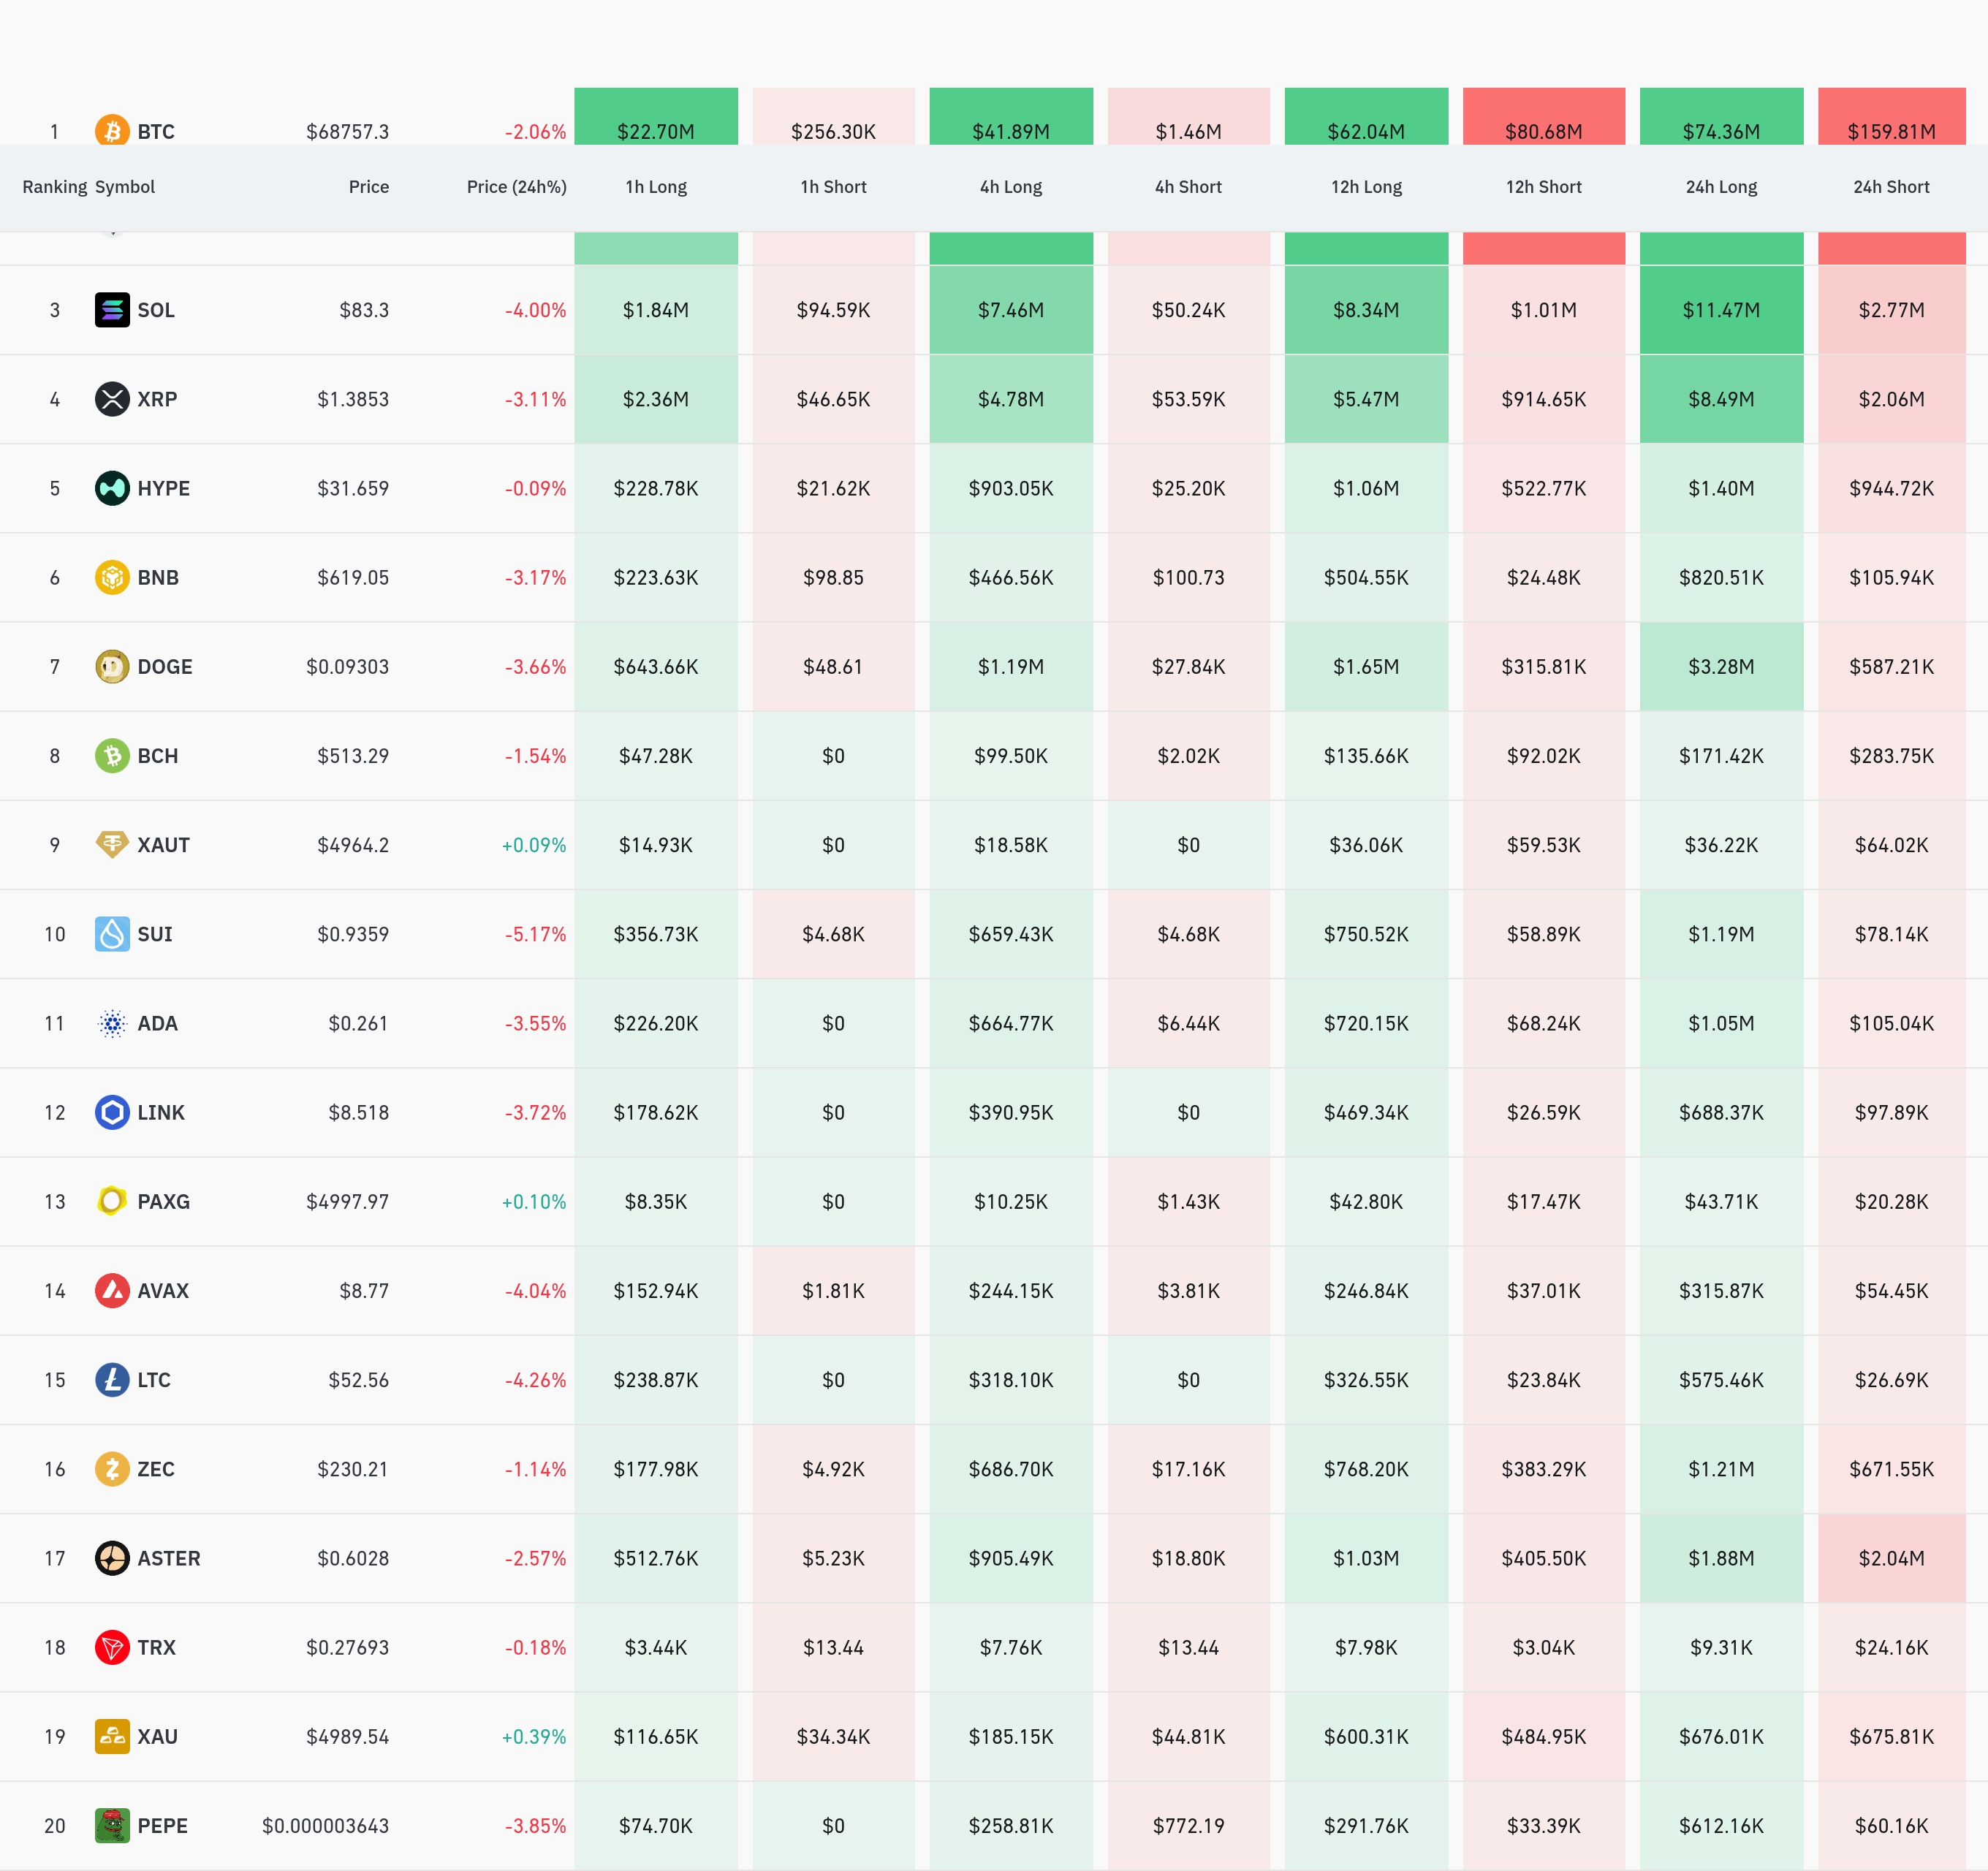Click the Chainlink LINK hexagon icon

click(x=112, y=1112)
